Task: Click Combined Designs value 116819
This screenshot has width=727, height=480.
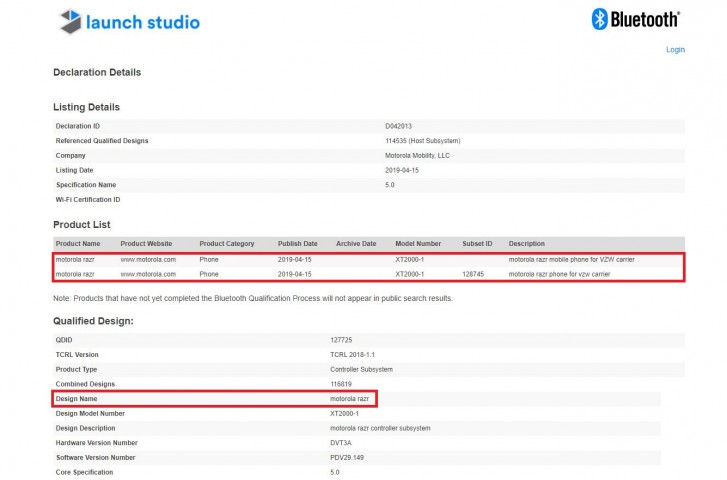Action: coord(341,384)
